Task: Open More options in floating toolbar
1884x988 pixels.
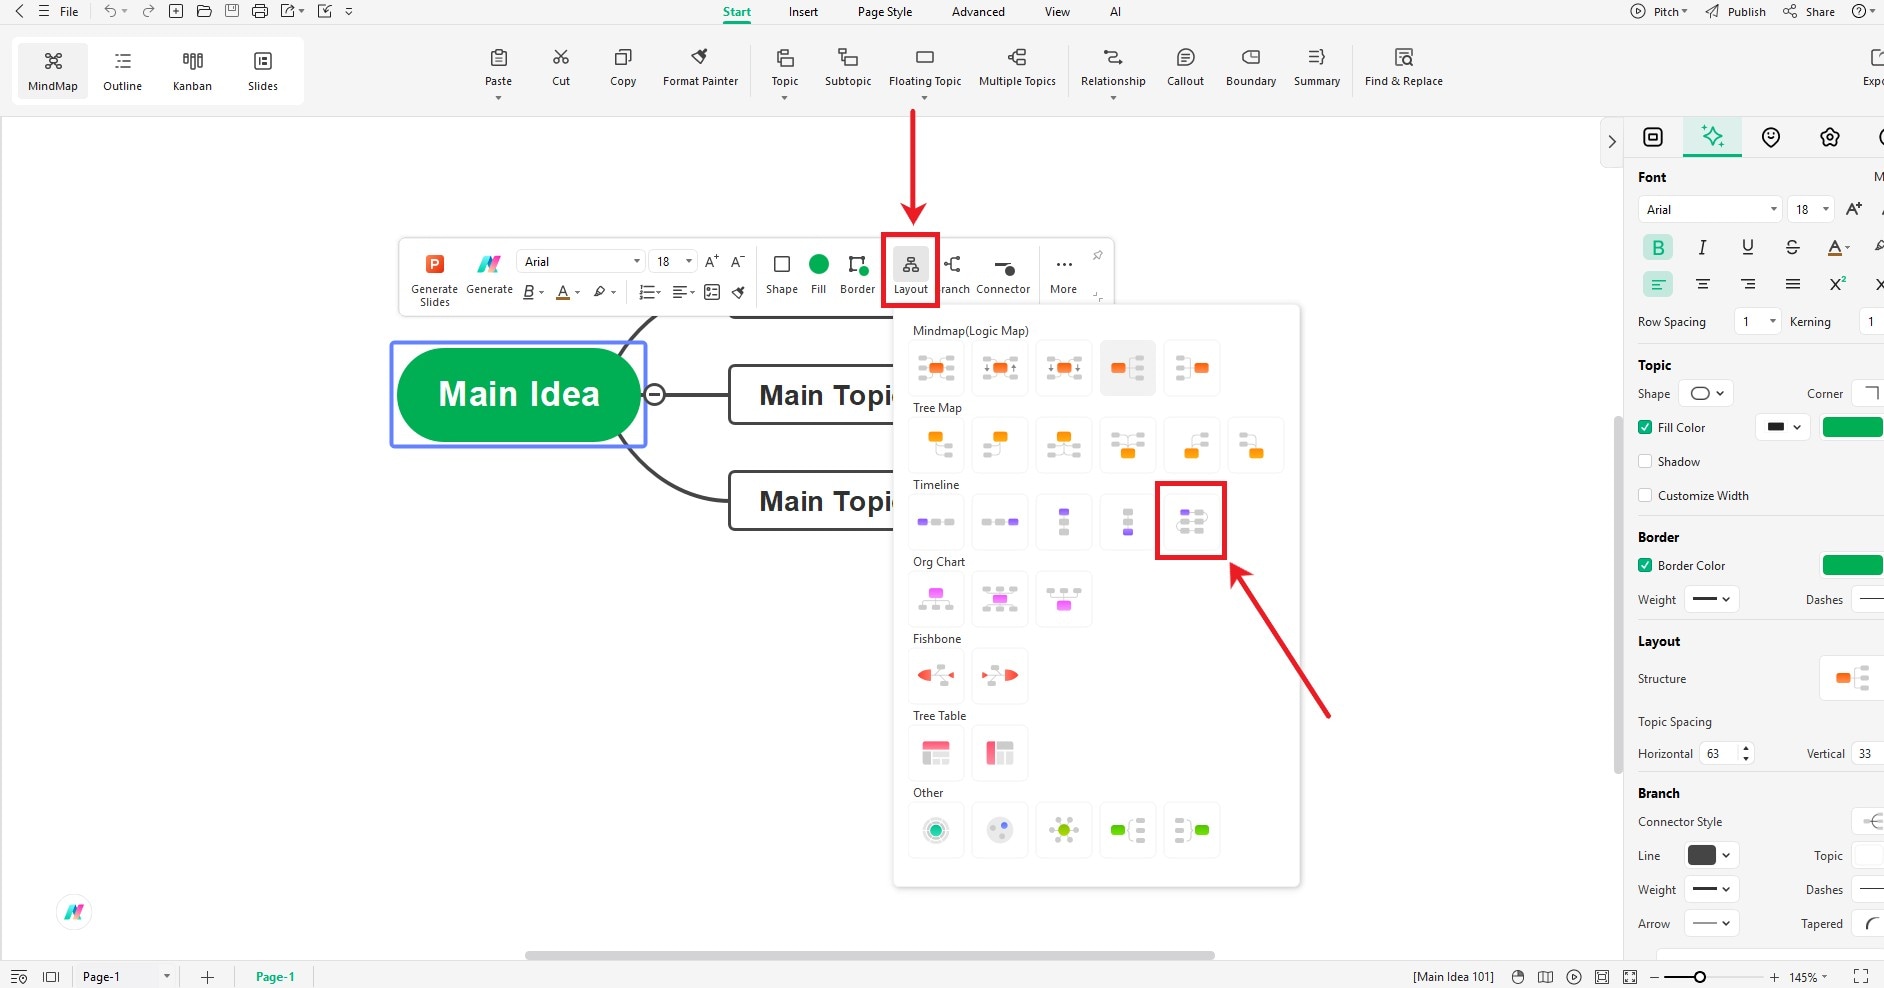Action: coord(1064,274)
